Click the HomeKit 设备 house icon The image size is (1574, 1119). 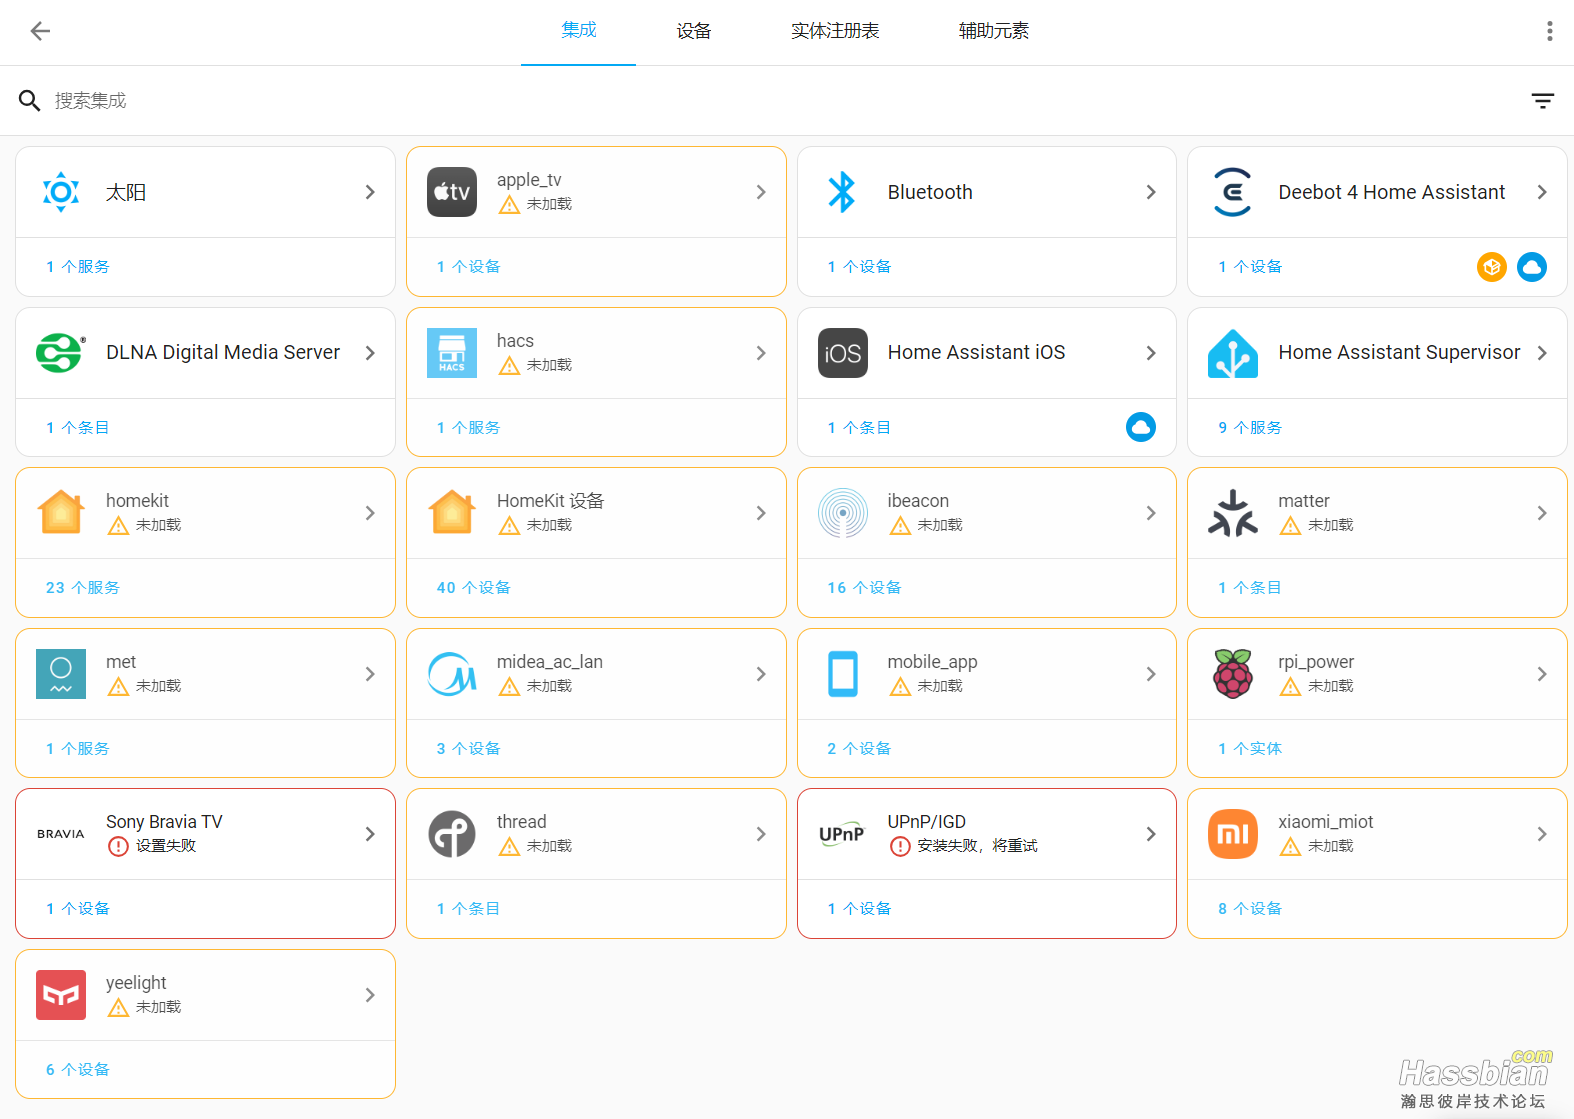coord(452,513)
